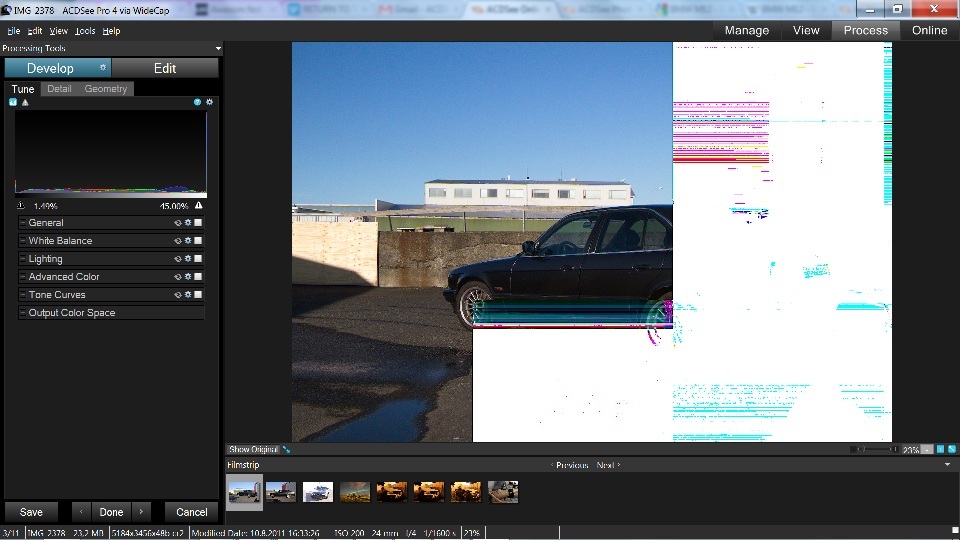Open the White Balance settings gear
The image size is (961, 540).
tap(187, 241)
